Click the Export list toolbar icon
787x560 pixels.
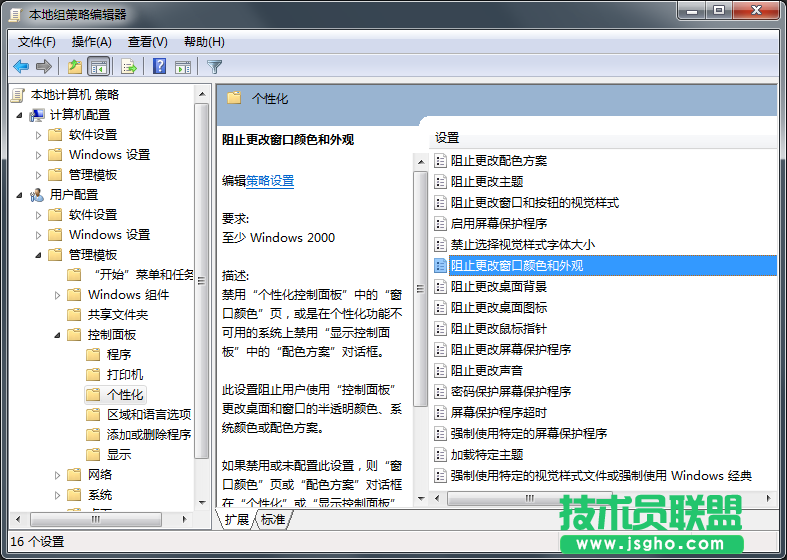(x=128, y=67)
